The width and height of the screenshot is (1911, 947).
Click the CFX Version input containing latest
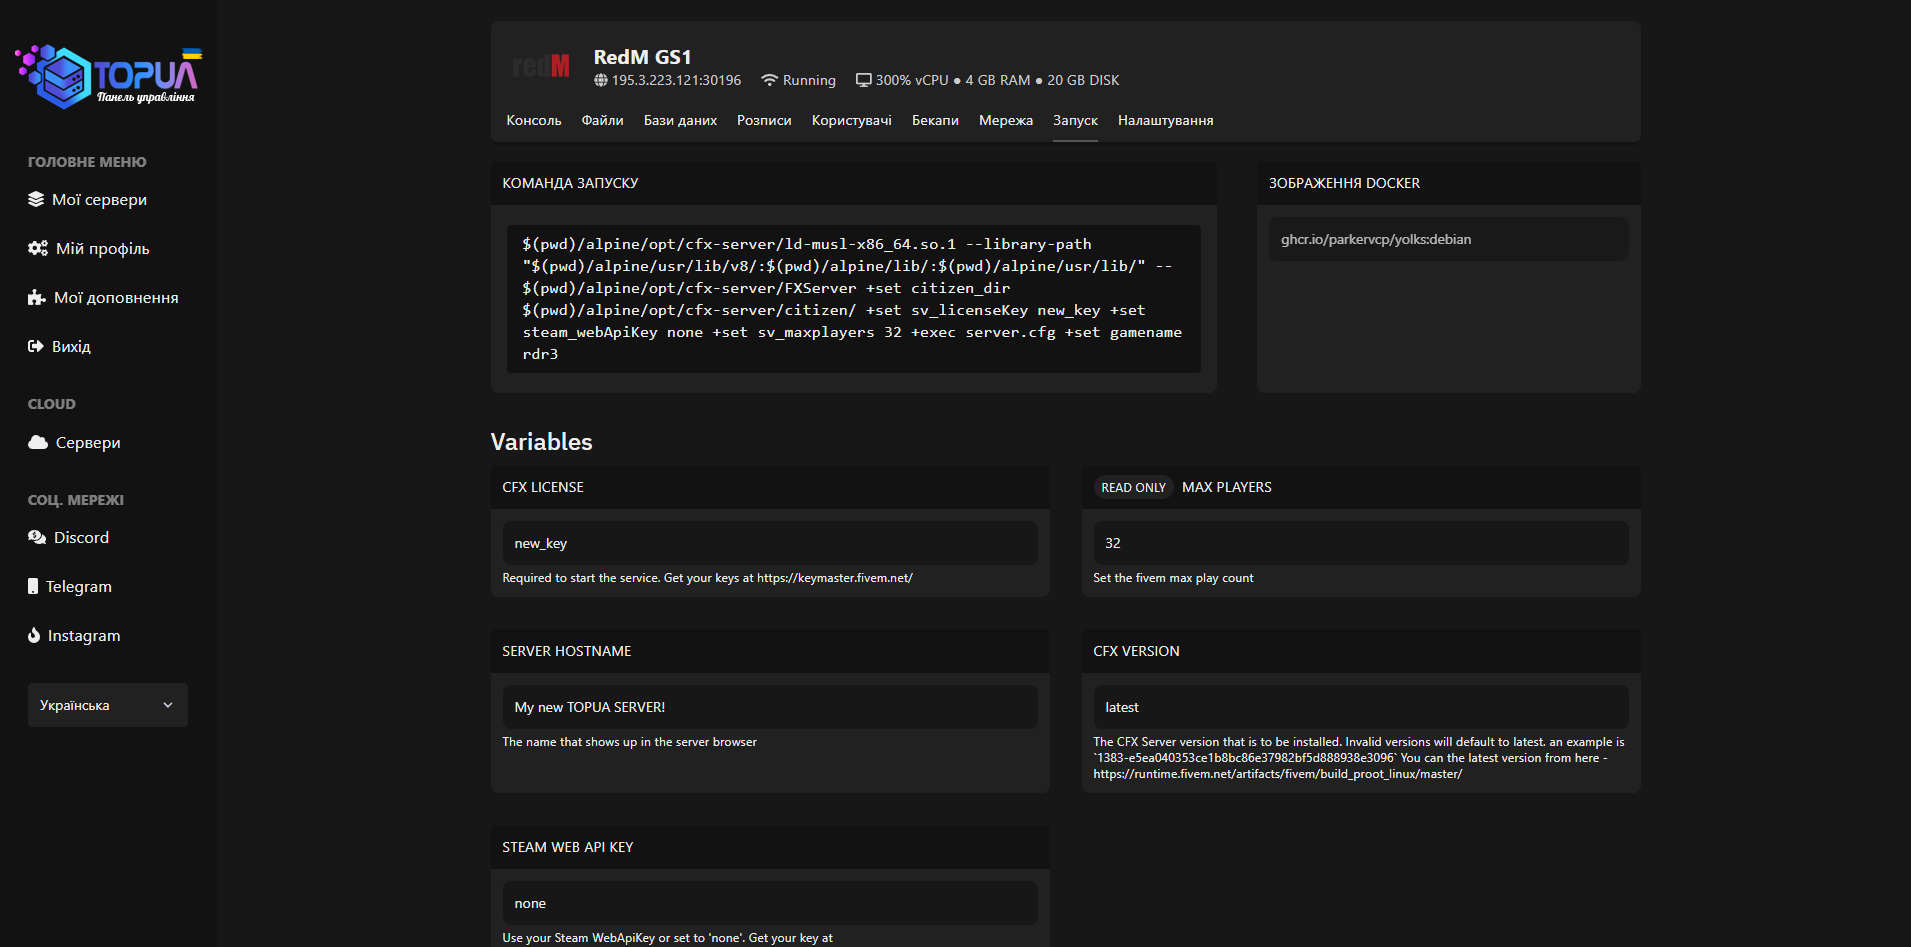(x=1360, y=707)
